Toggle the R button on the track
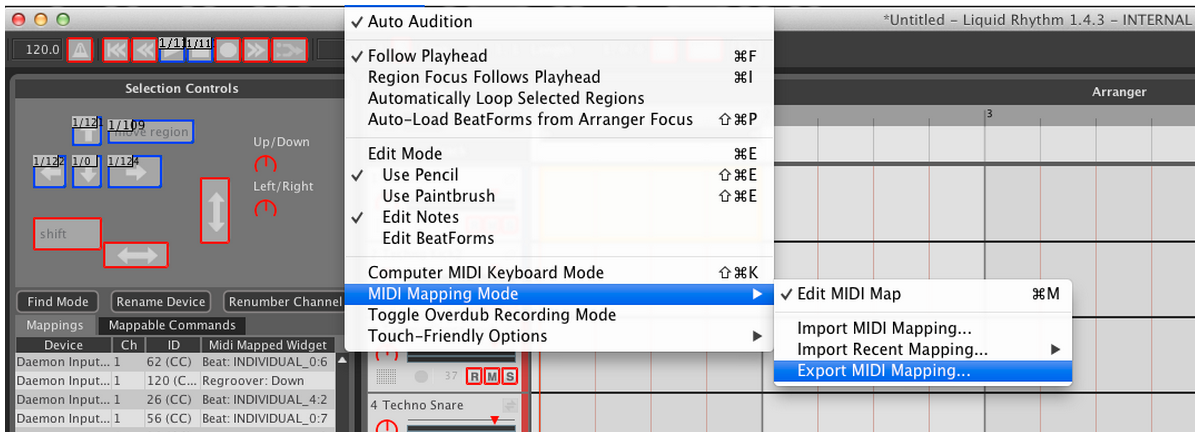This screenshot has height=437, width=1201. pyautogui.click(x=474, y=376)
